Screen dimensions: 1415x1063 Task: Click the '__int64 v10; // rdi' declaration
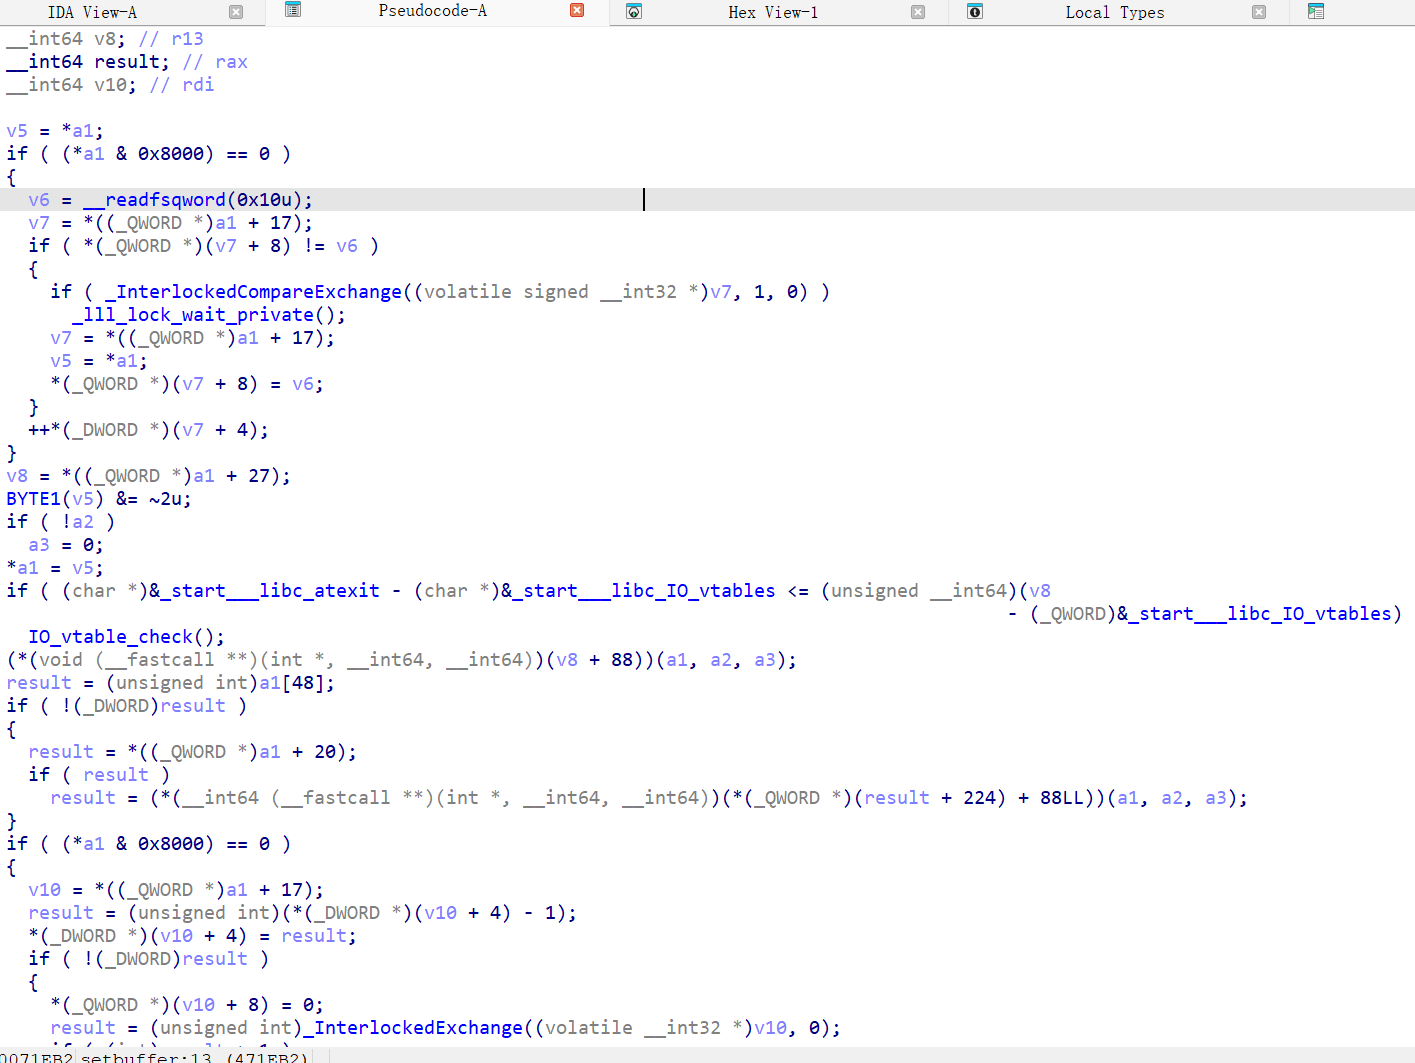[x=110, y=85]
